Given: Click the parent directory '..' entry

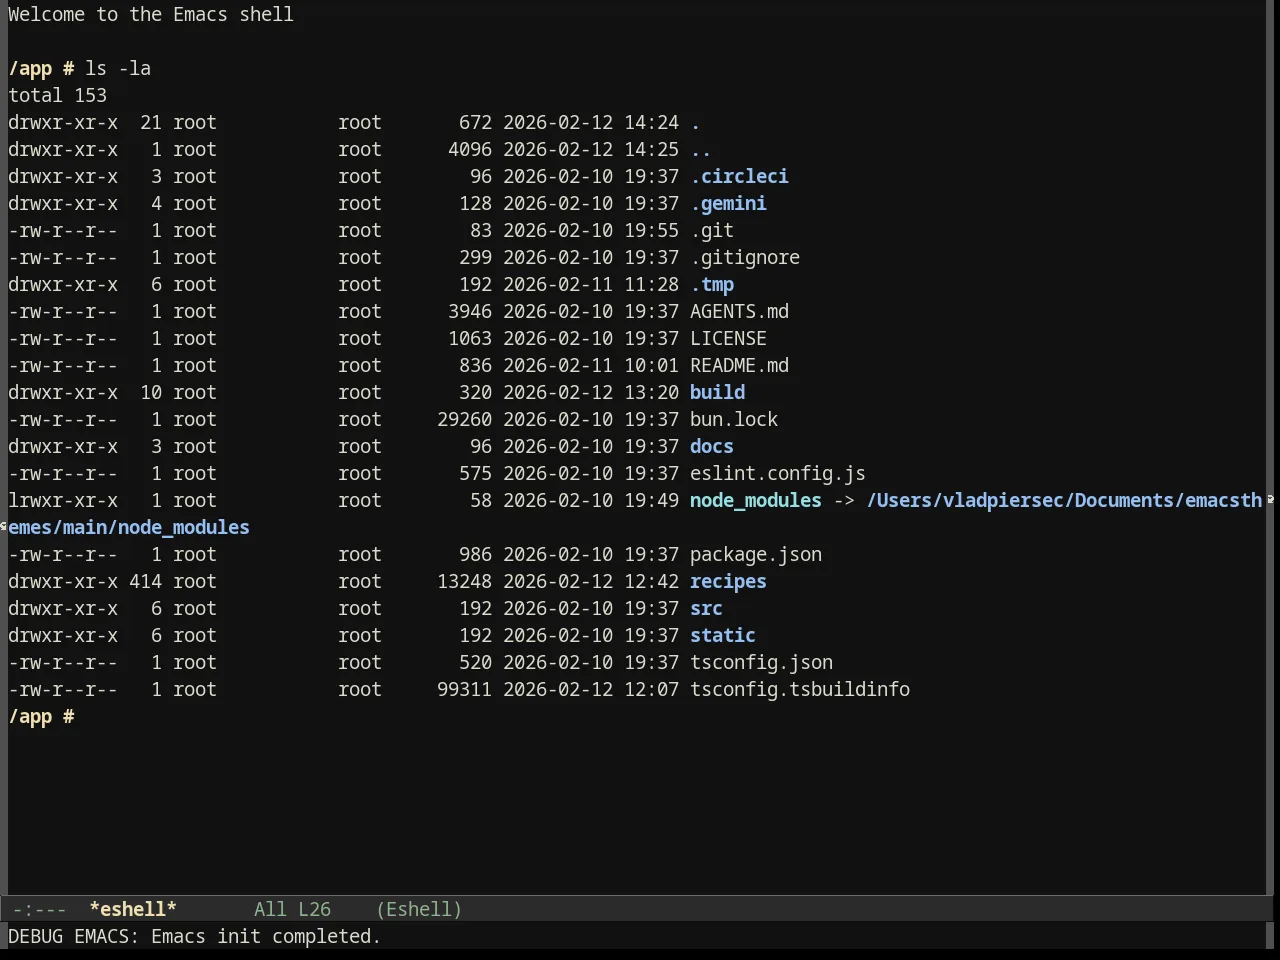Looking at the screenshot, I should (x=701, y=149).
